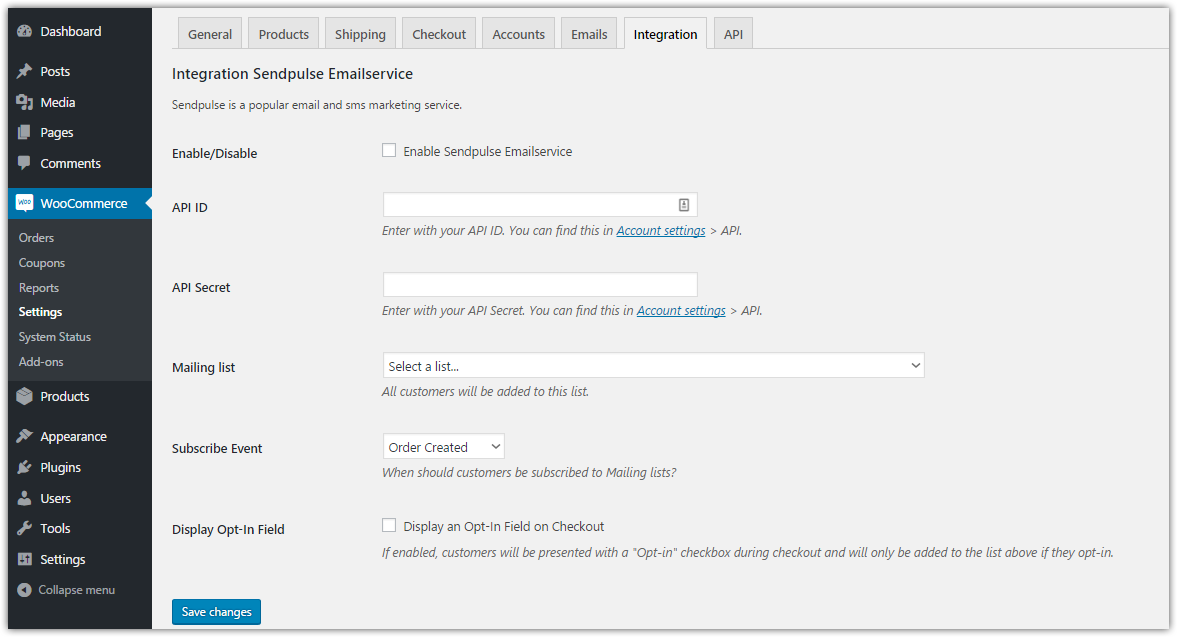Collapse the admin sidebar menu

(66, 590)
